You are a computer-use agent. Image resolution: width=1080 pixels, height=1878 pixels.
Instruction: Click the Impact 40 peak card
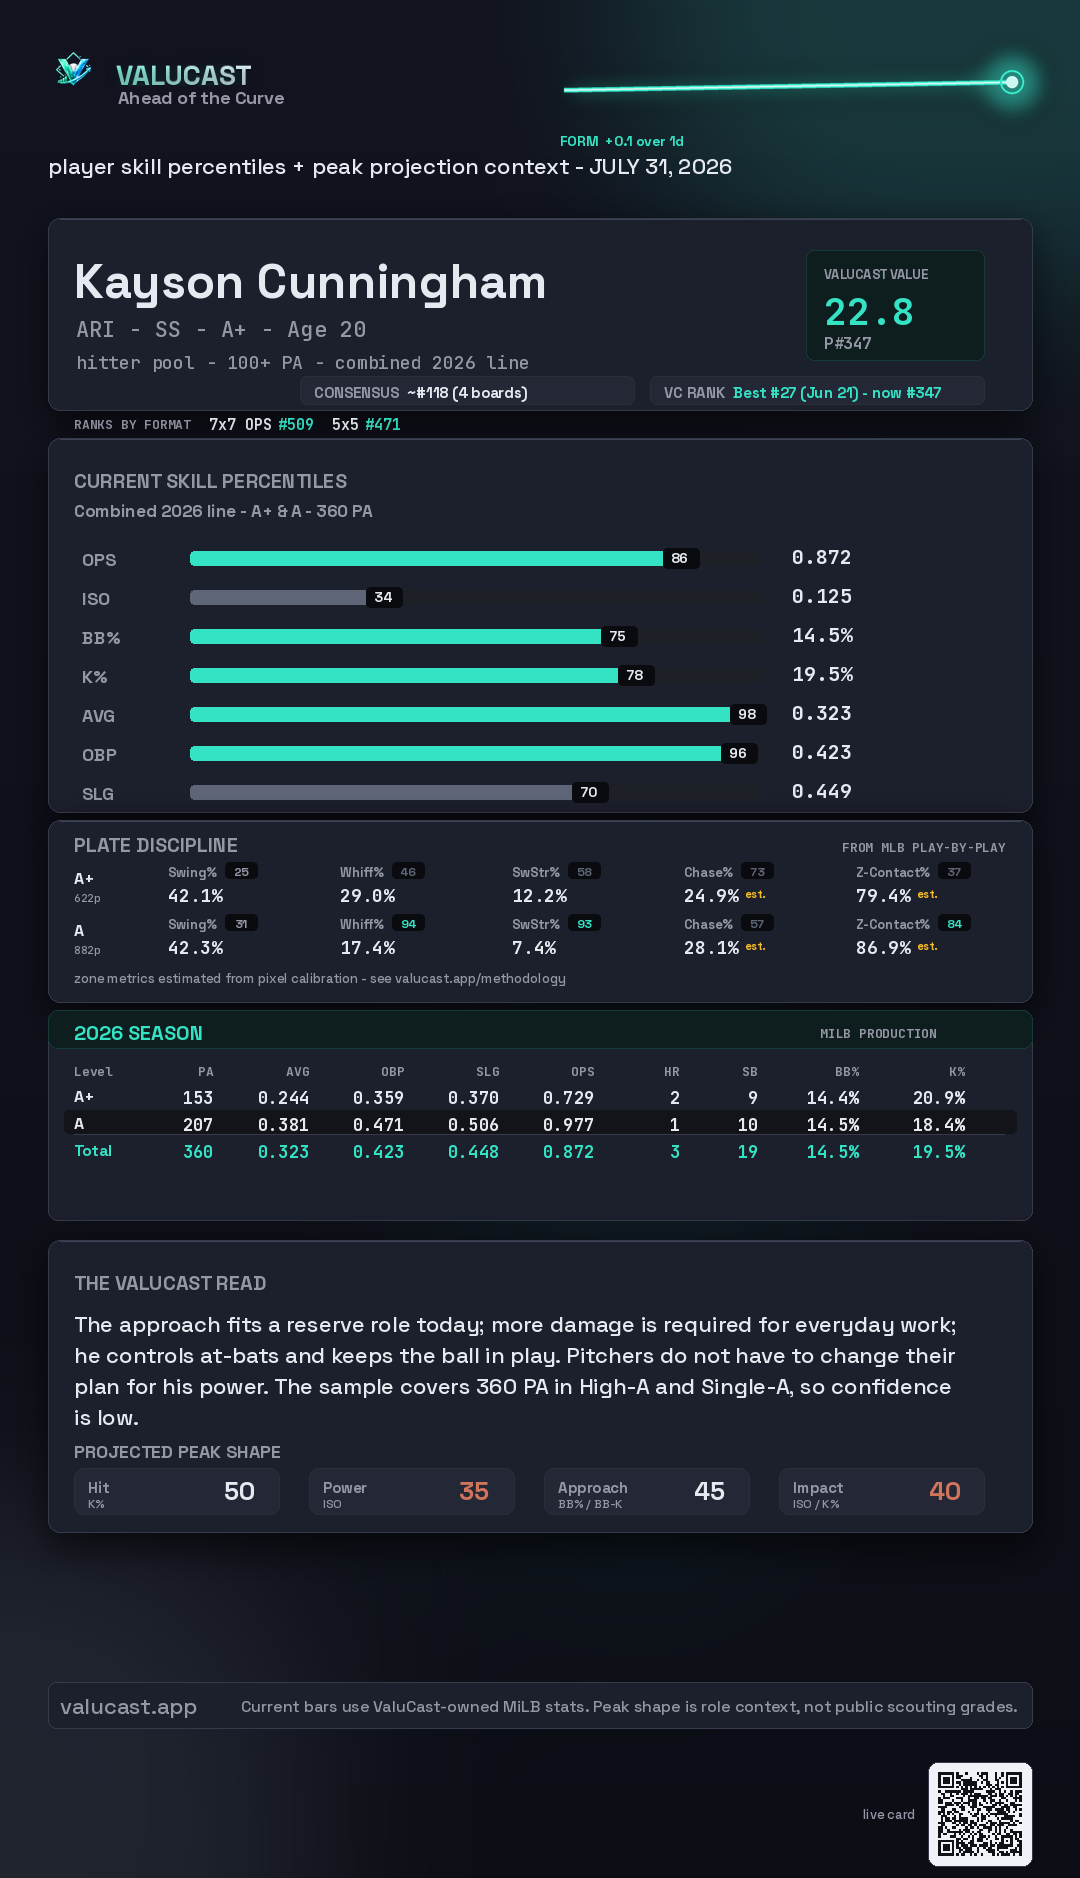tap(882, 1491)
